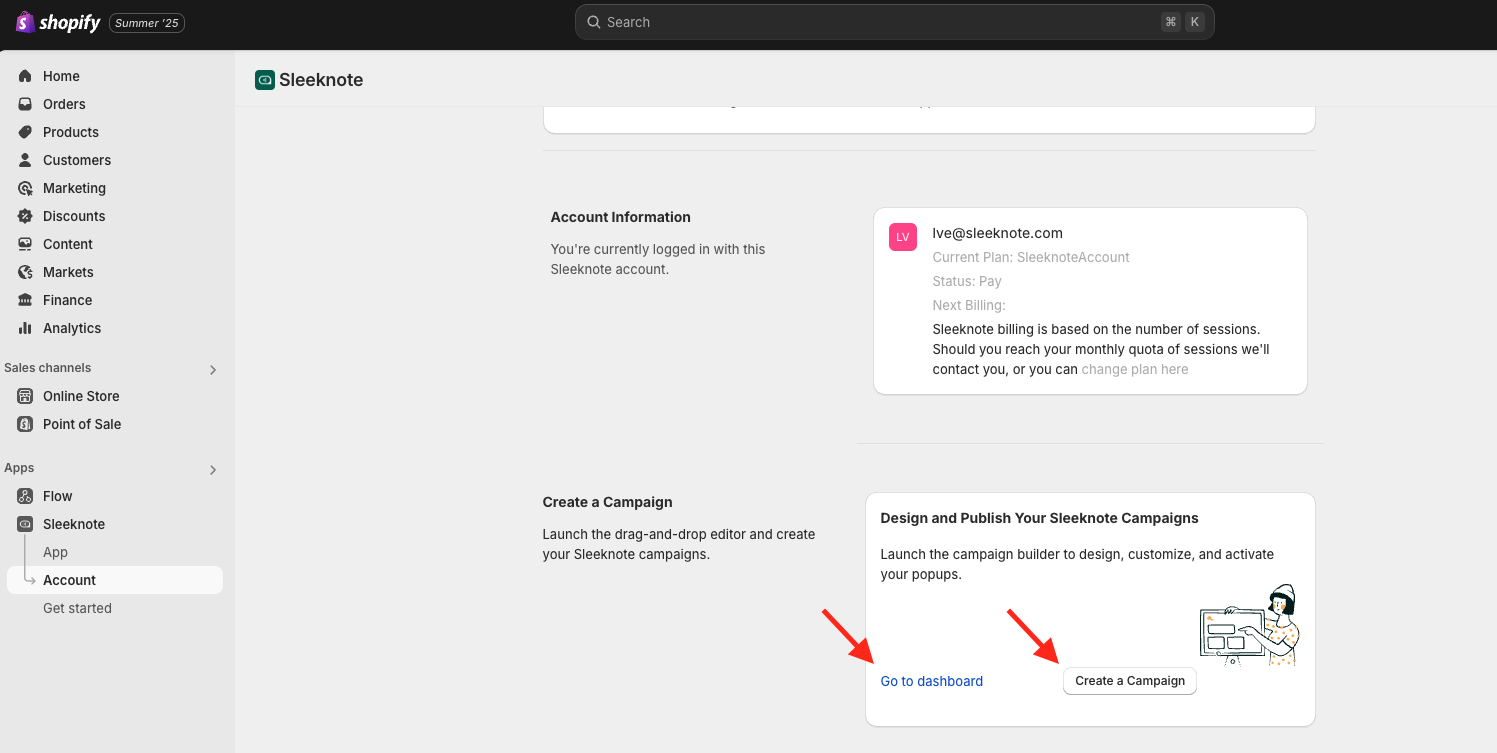Screen dimensions: 1497x753
Task: Click the Online Store icon
Action: point(25,396)
